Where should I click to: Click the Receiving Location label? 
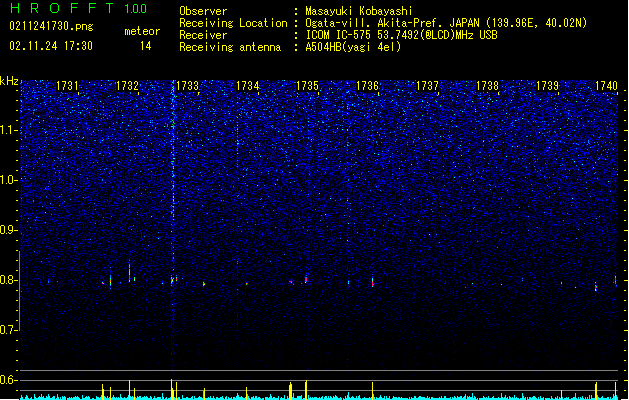click(x=233, y=23)
